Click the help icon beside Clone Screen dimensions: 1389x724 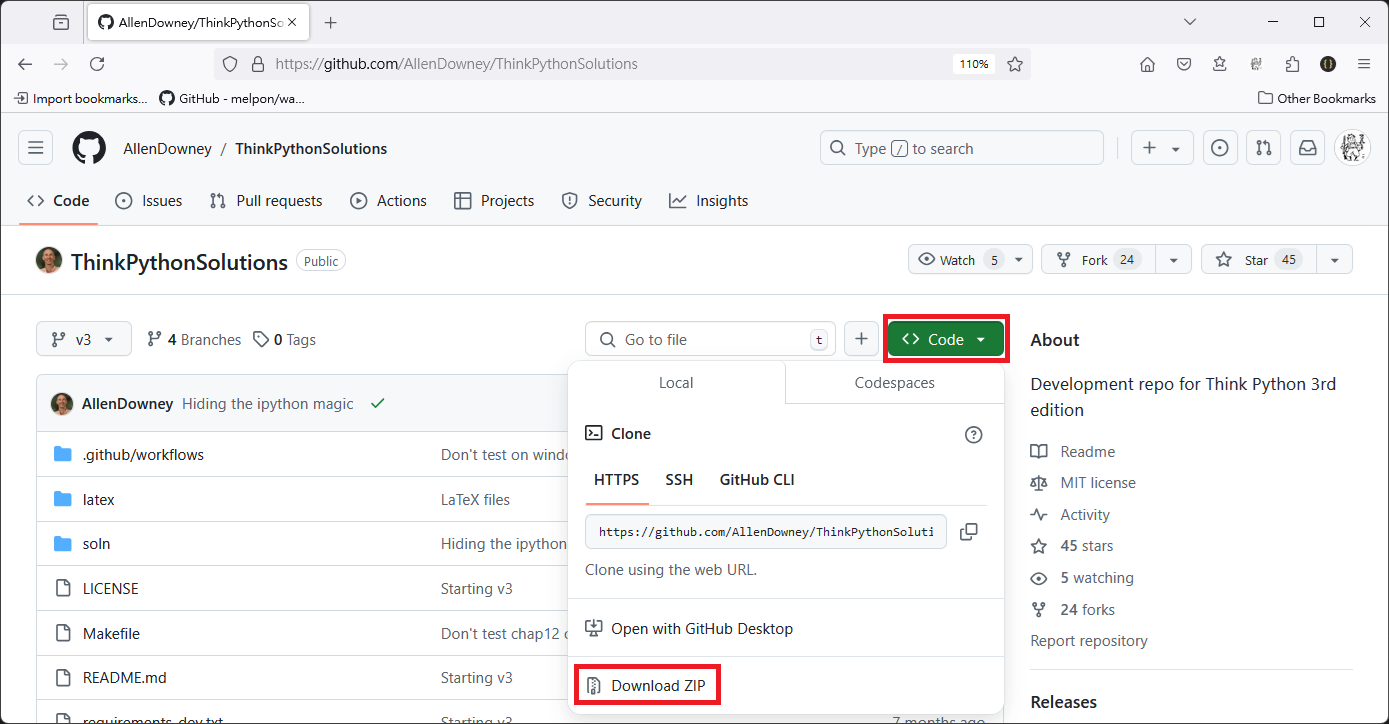973,434
